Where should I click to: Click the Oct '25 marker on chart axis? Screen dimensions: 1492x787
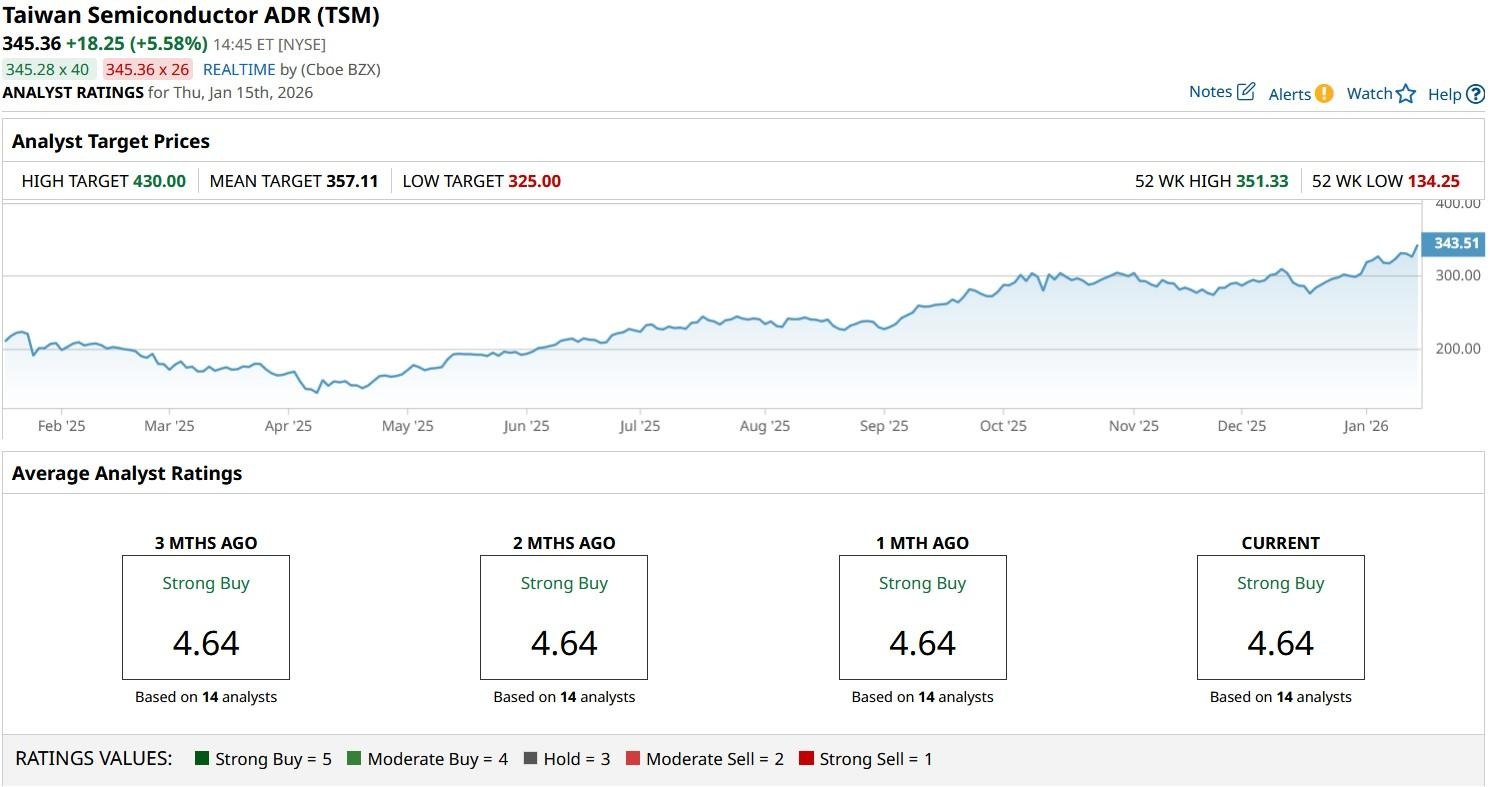pyautogui.click(x=1003, y=426)
